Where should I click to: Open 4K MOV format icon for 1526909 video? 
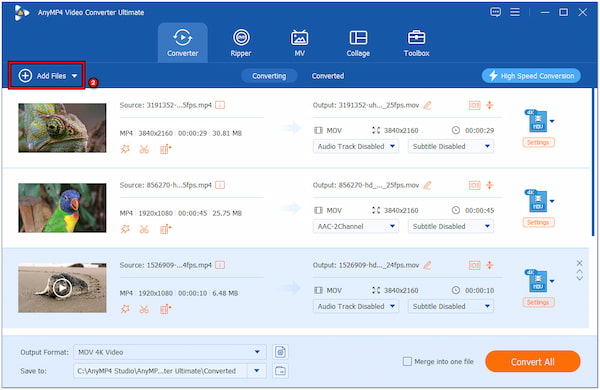(x=536, y=281)
